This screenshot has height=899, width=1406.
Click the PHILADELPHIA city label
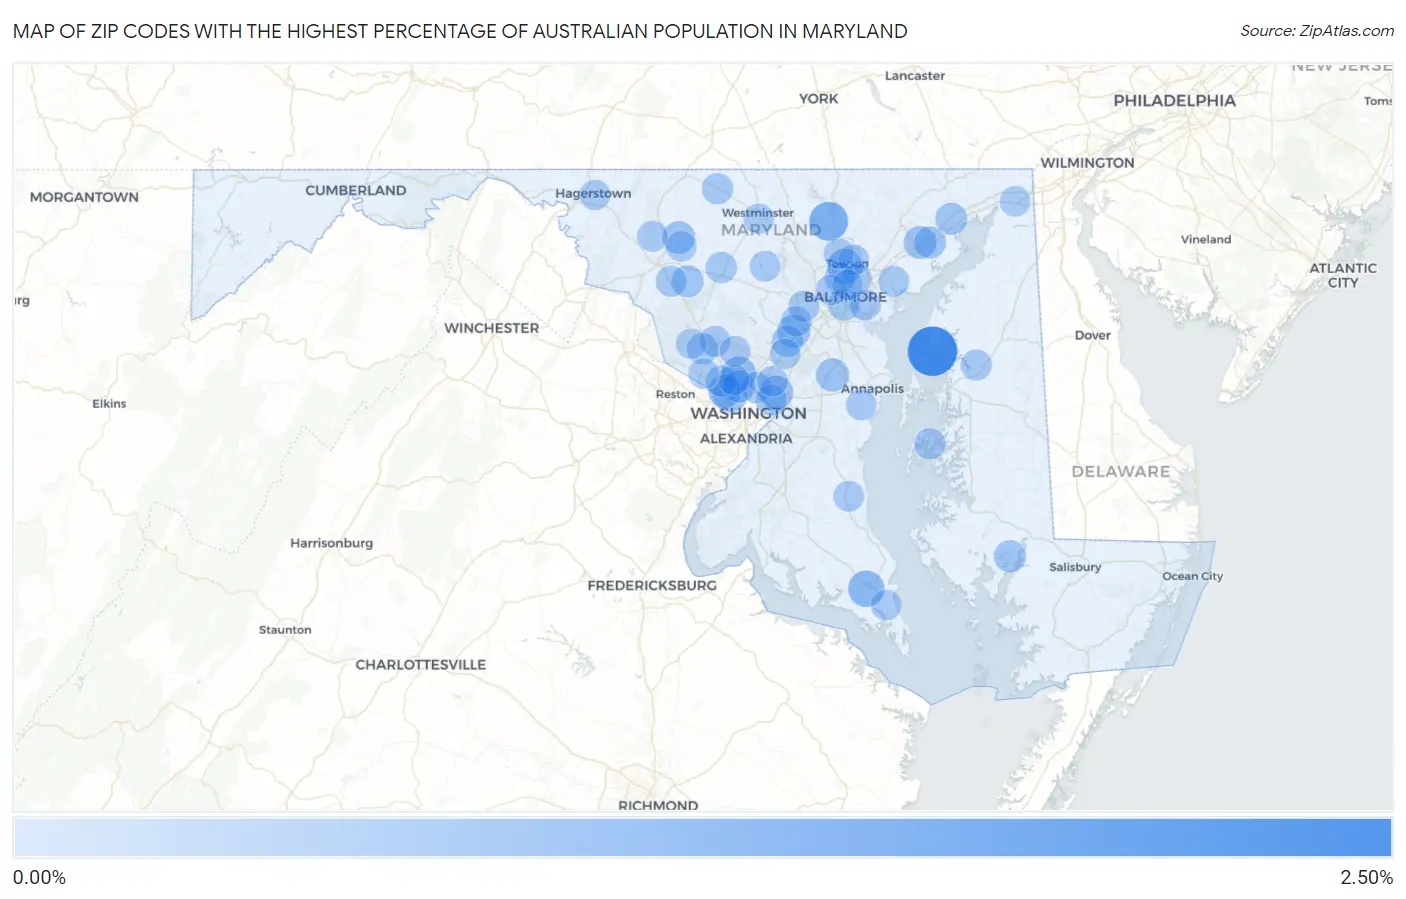click(1174, 100)
